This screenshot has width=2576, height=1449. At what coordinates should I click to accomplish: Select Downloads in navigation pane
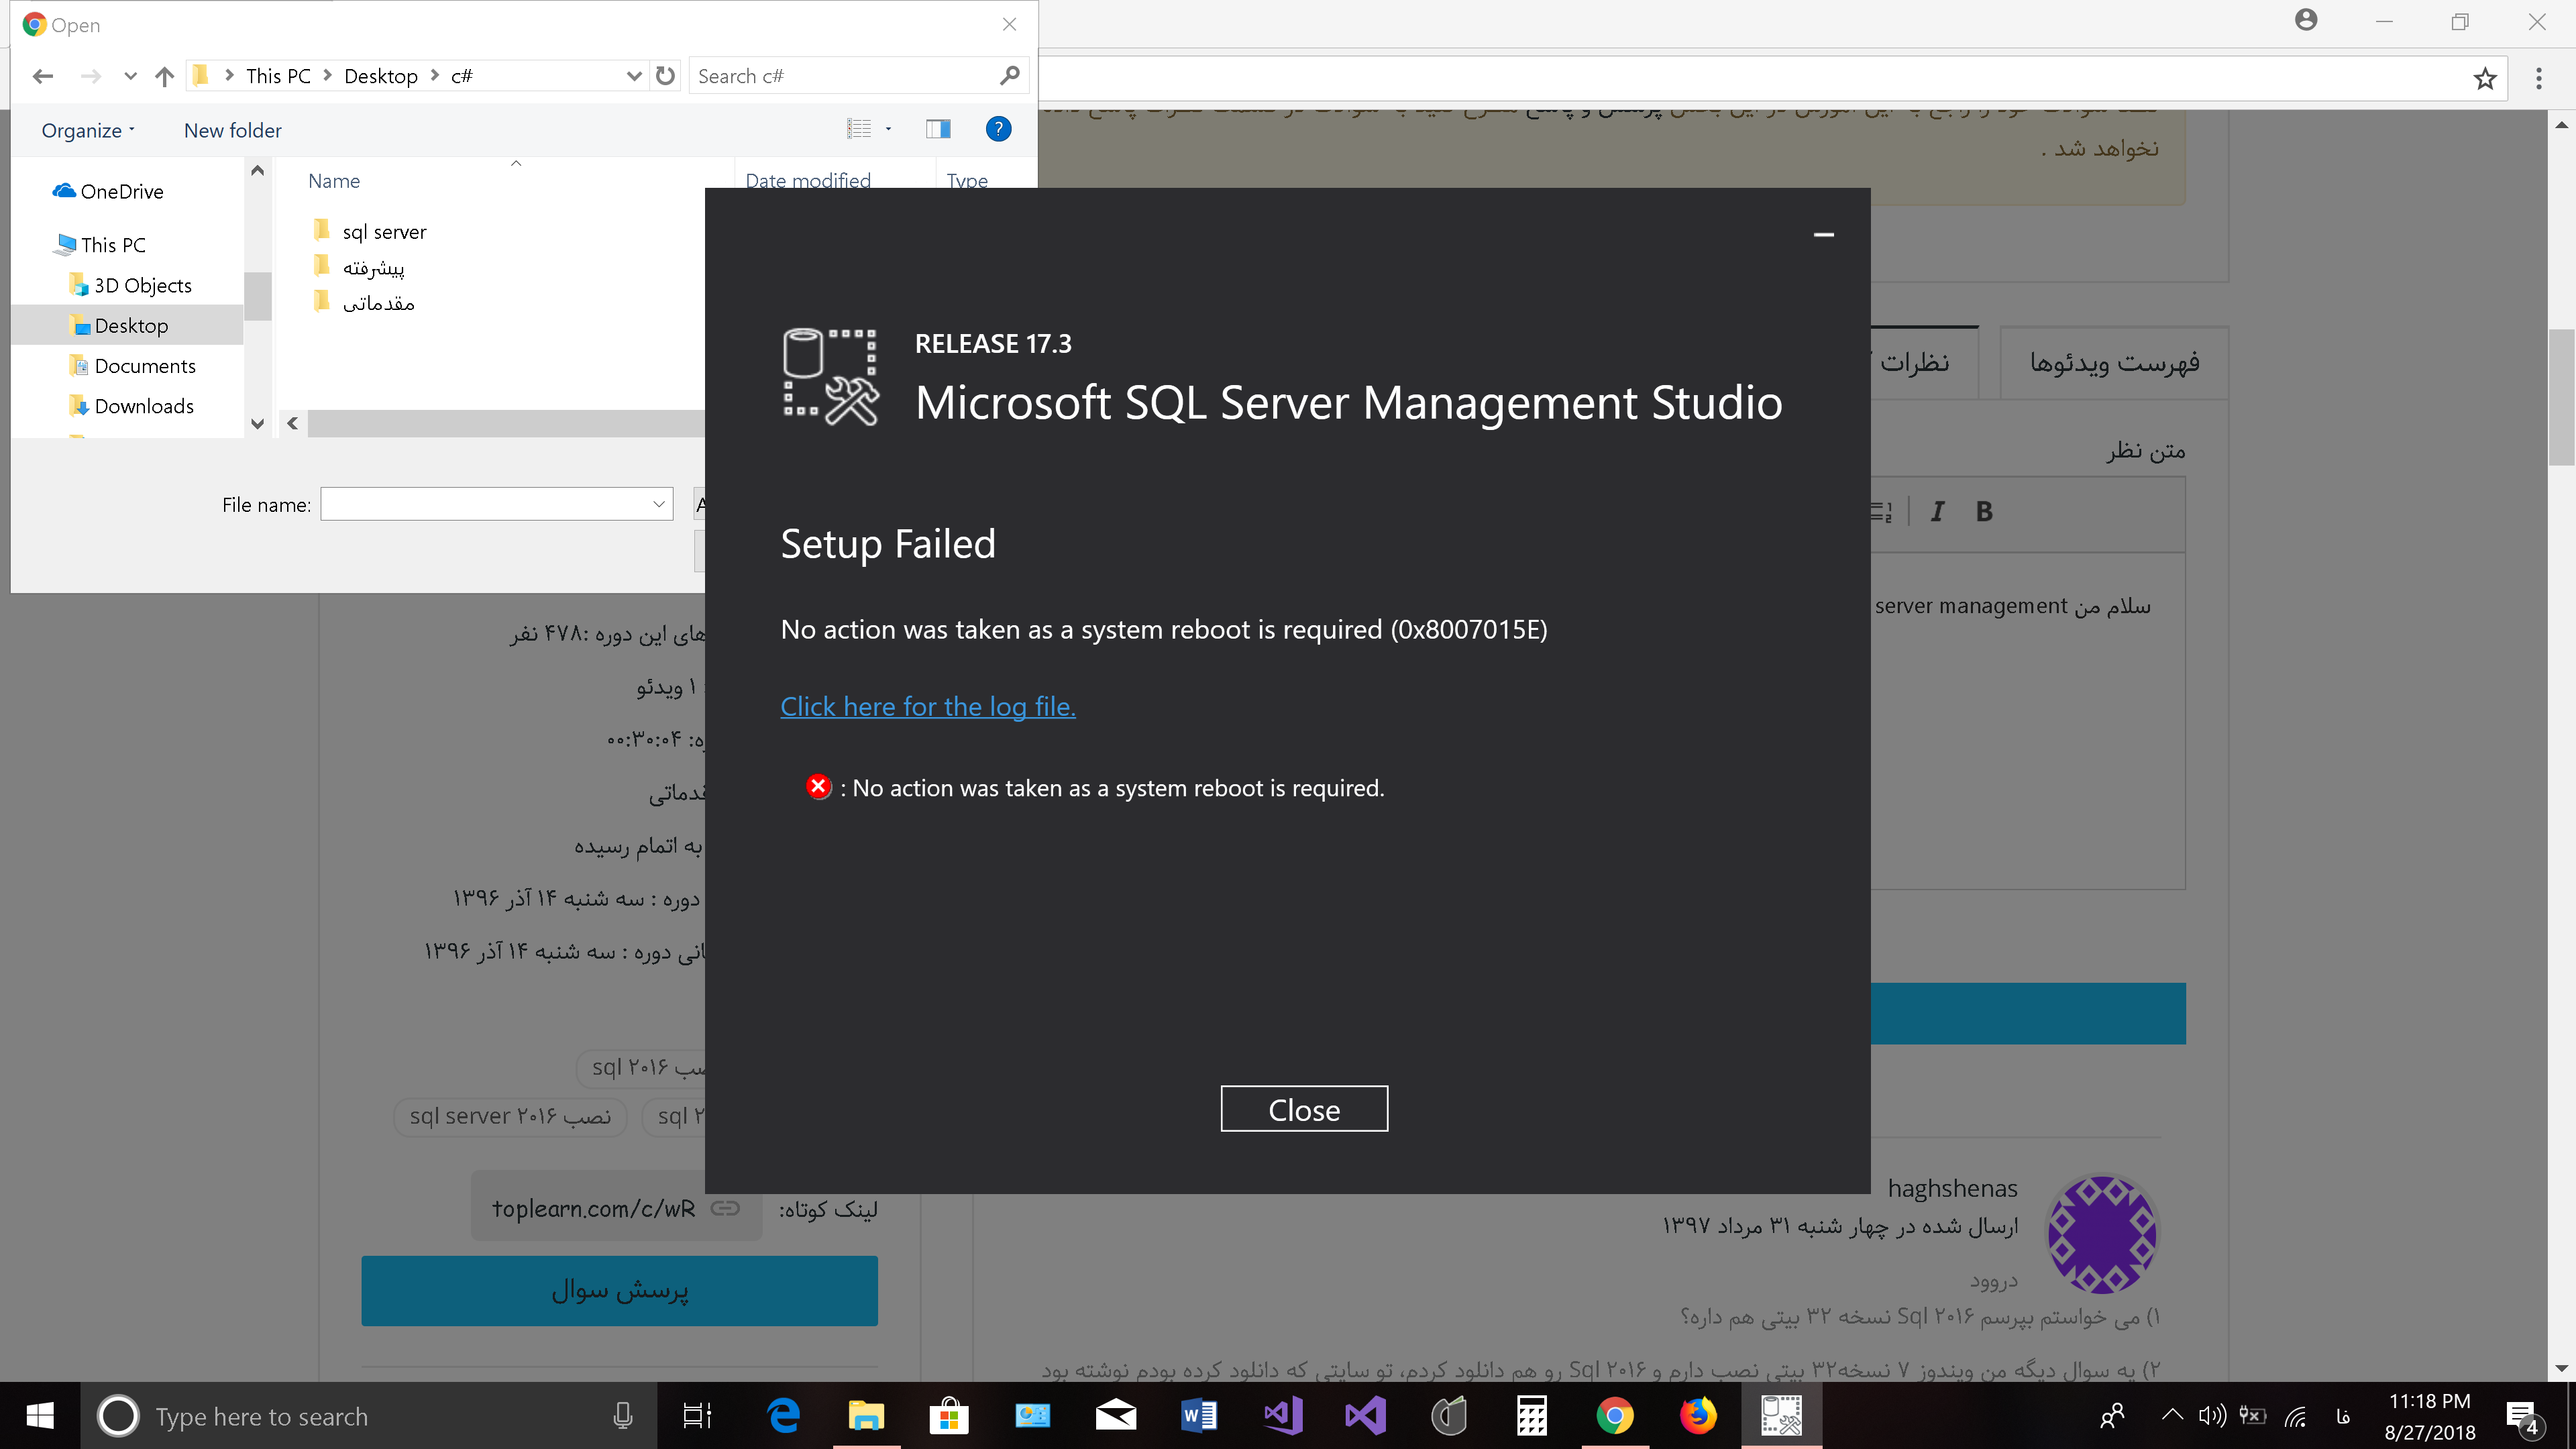click(x=132, y=406)
